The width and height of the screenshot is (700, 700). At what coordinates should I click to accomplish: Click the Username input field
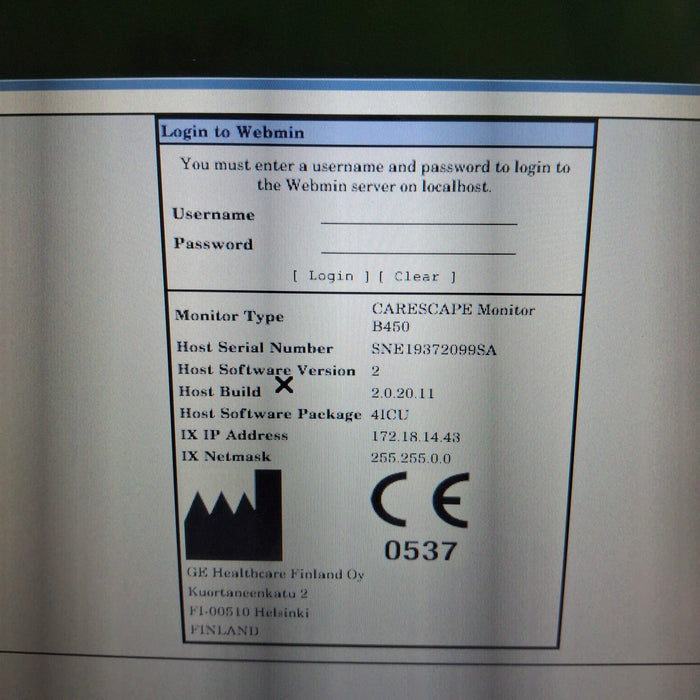(419, 215)
